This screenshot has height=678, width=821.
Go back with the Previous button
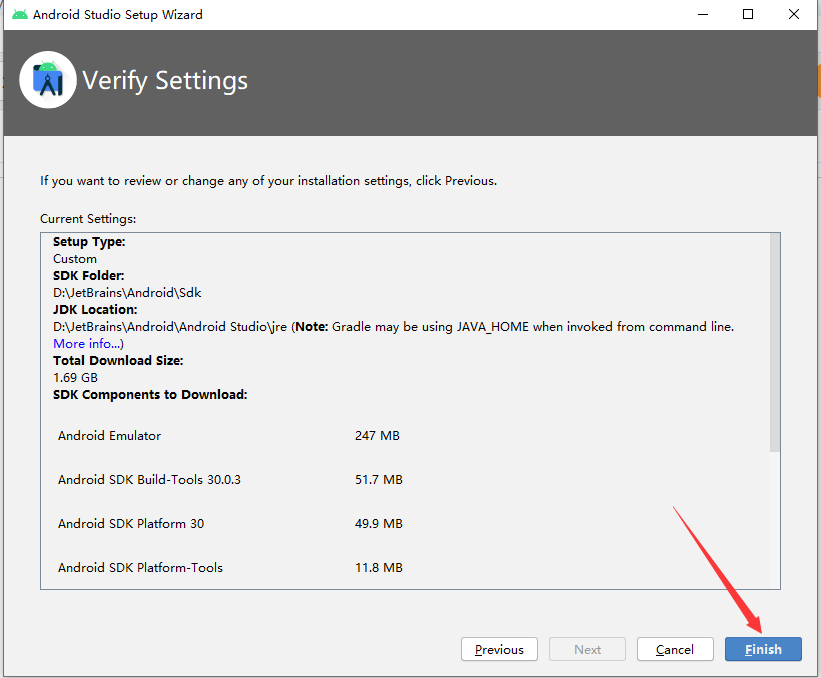pos(499,649)
